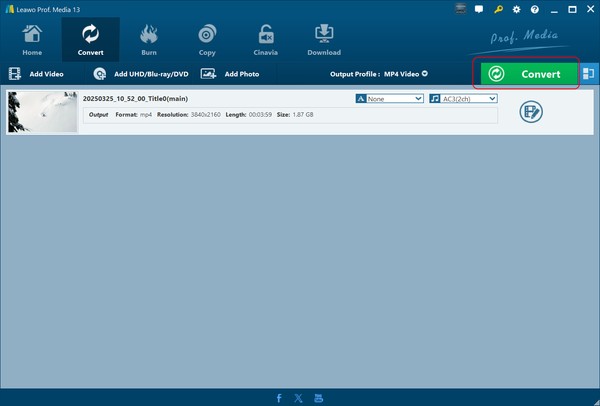The image size is (600, 406).
Task: Open the Output Profile MP4 Video dropdown
Action: coord(379,74)
